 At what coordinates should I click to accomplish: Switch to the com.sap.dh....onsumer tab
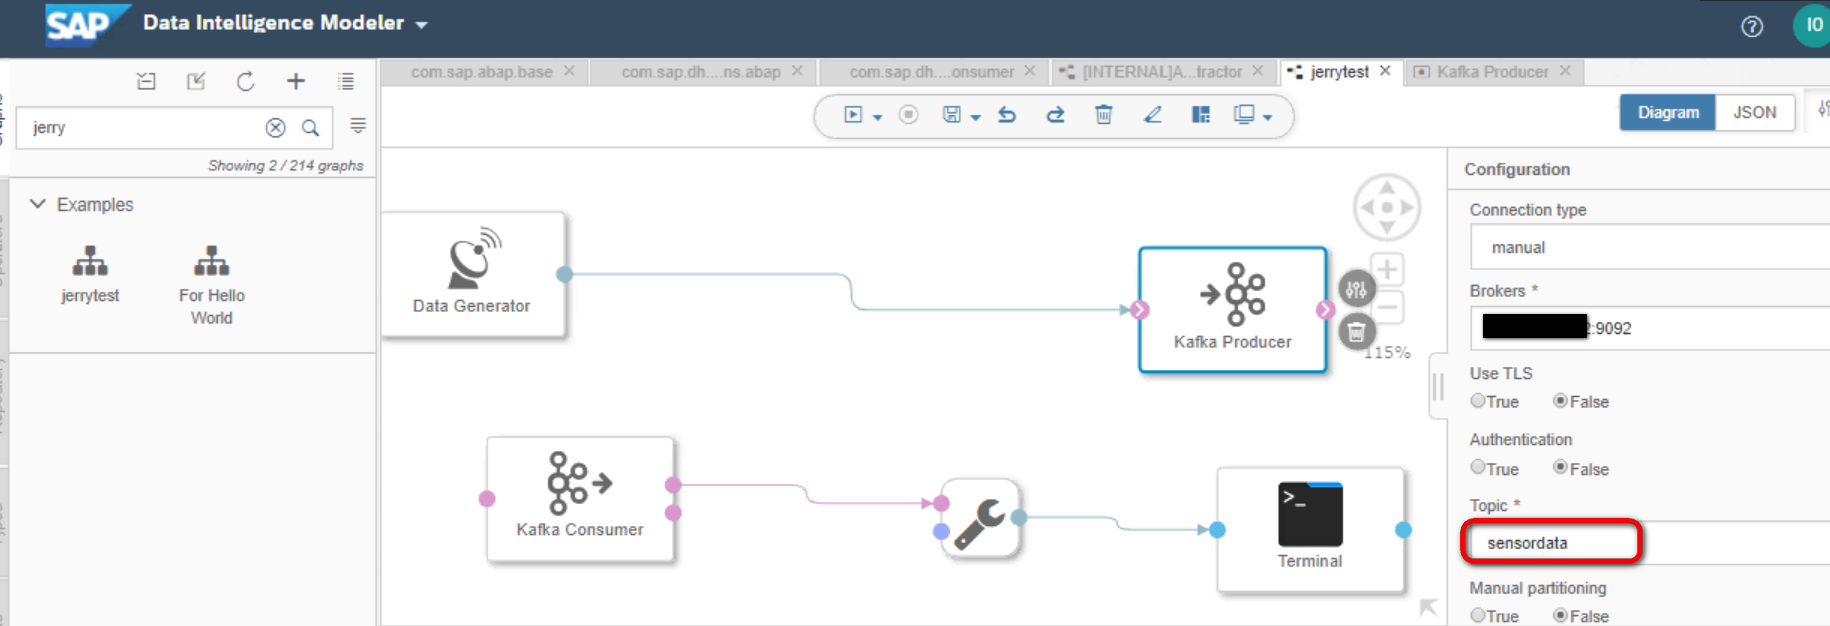931,72
